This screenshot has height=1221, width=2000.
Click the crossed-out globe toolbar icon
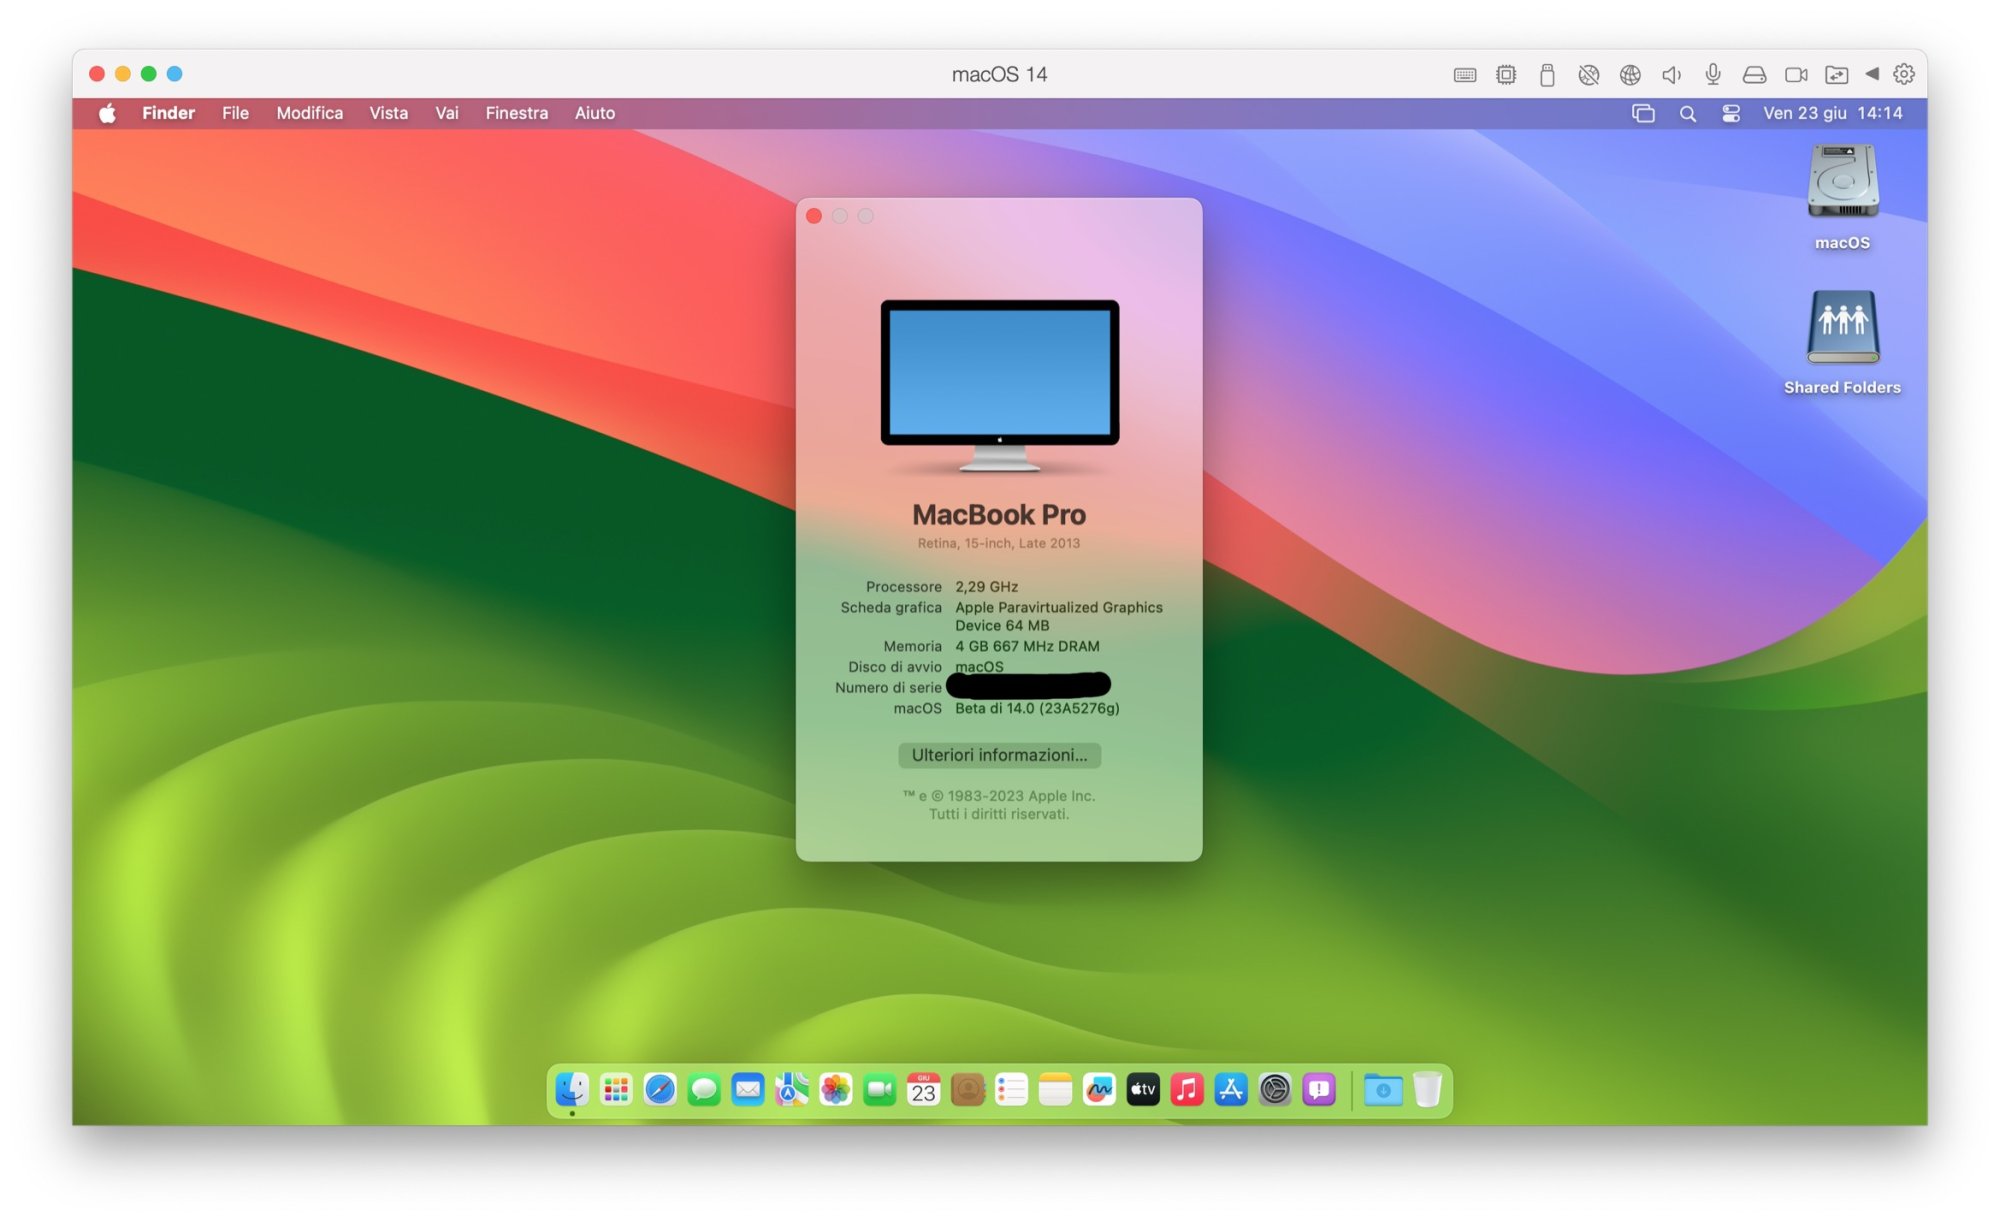coord(1589,75)
